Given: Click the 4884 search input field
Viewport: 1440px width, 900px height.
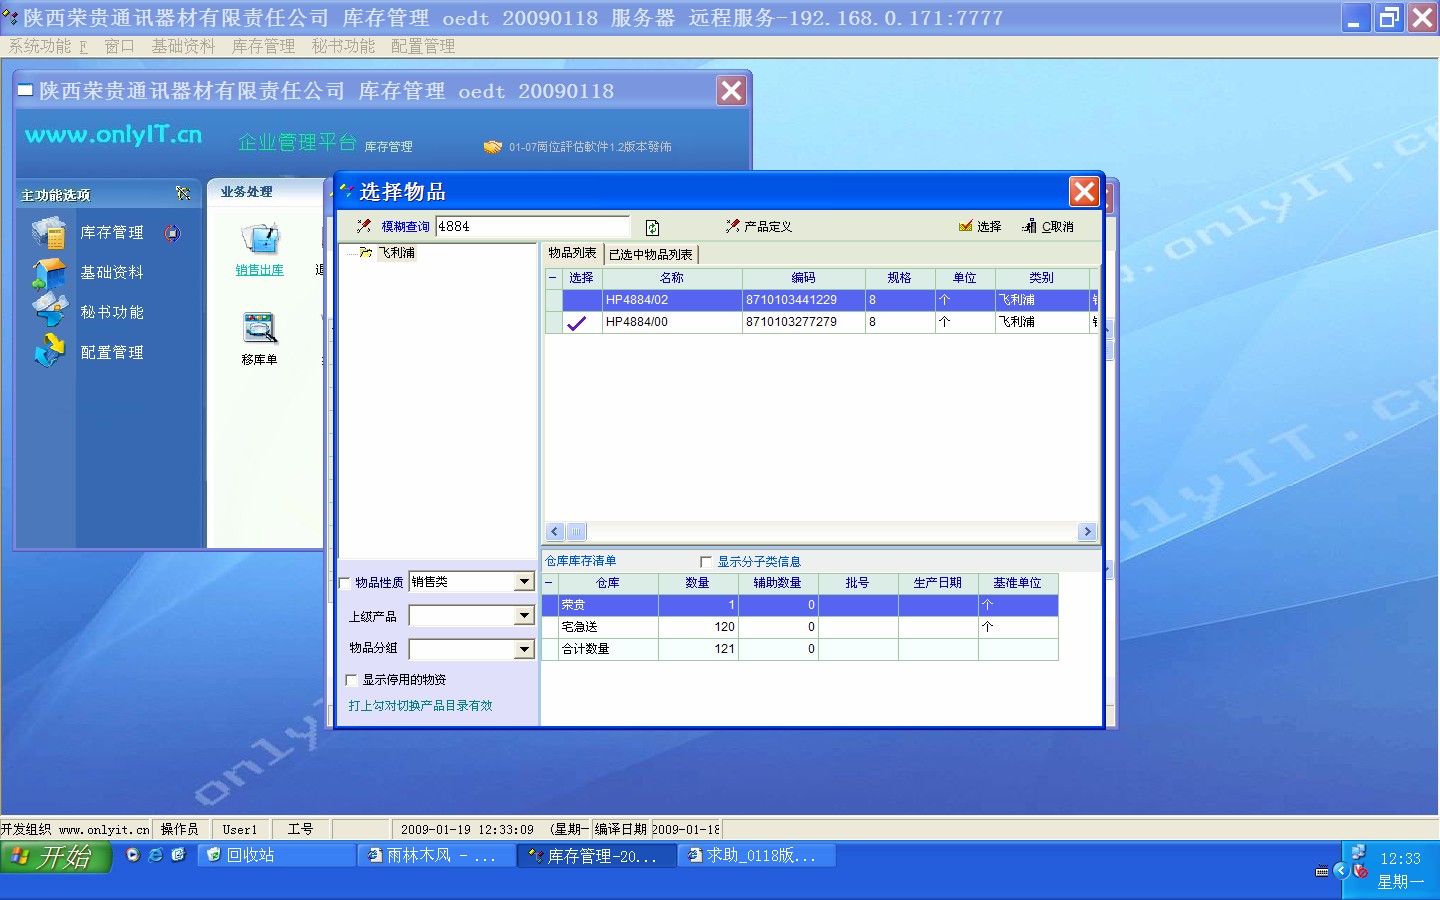Looking at the screenshot, I should click(x=532, y=227).
